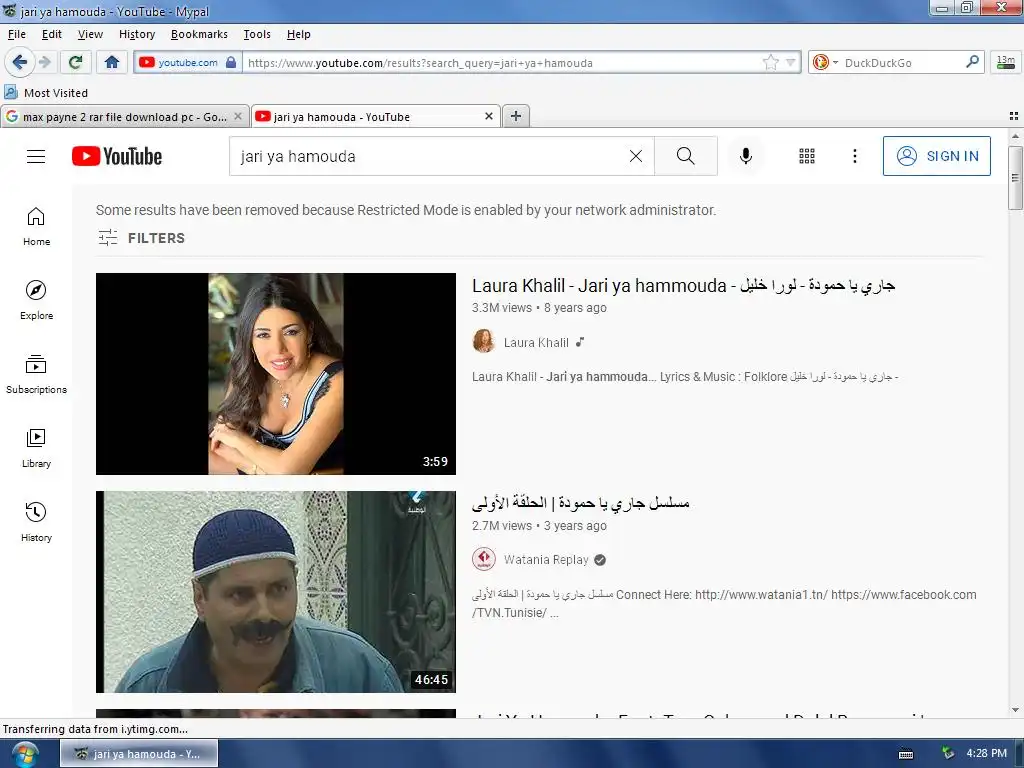Click the Laura Khalil channel avatar
The image size is (1024, 768).
[x=483, y=342]
